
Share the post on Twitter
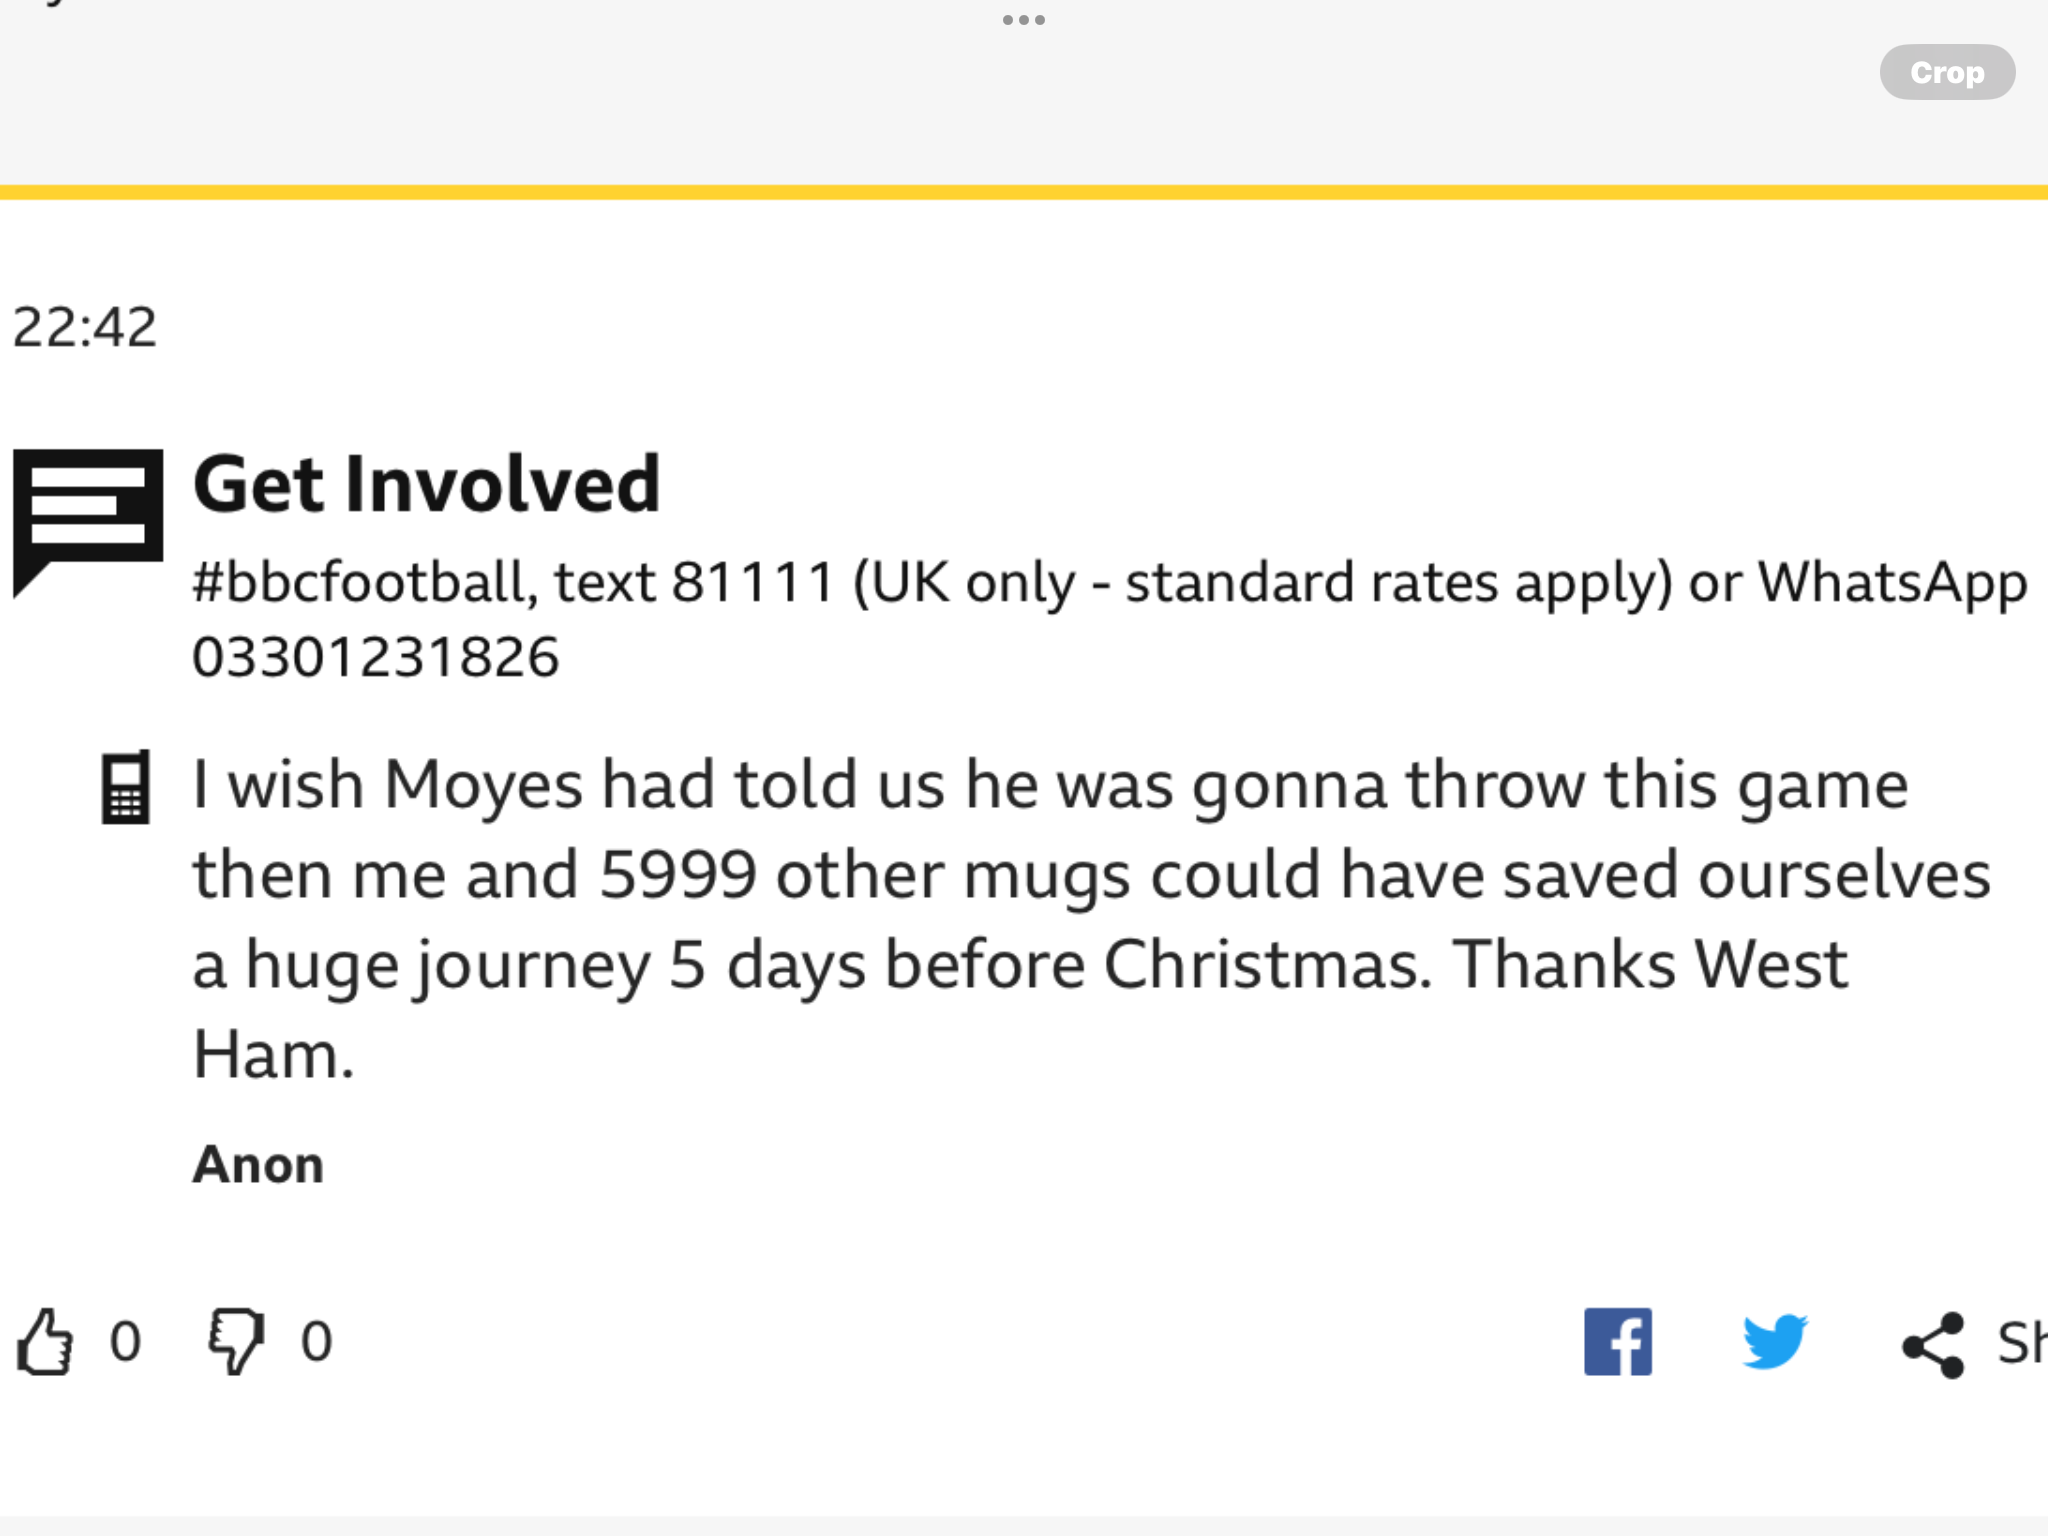click(1775, 1341)
